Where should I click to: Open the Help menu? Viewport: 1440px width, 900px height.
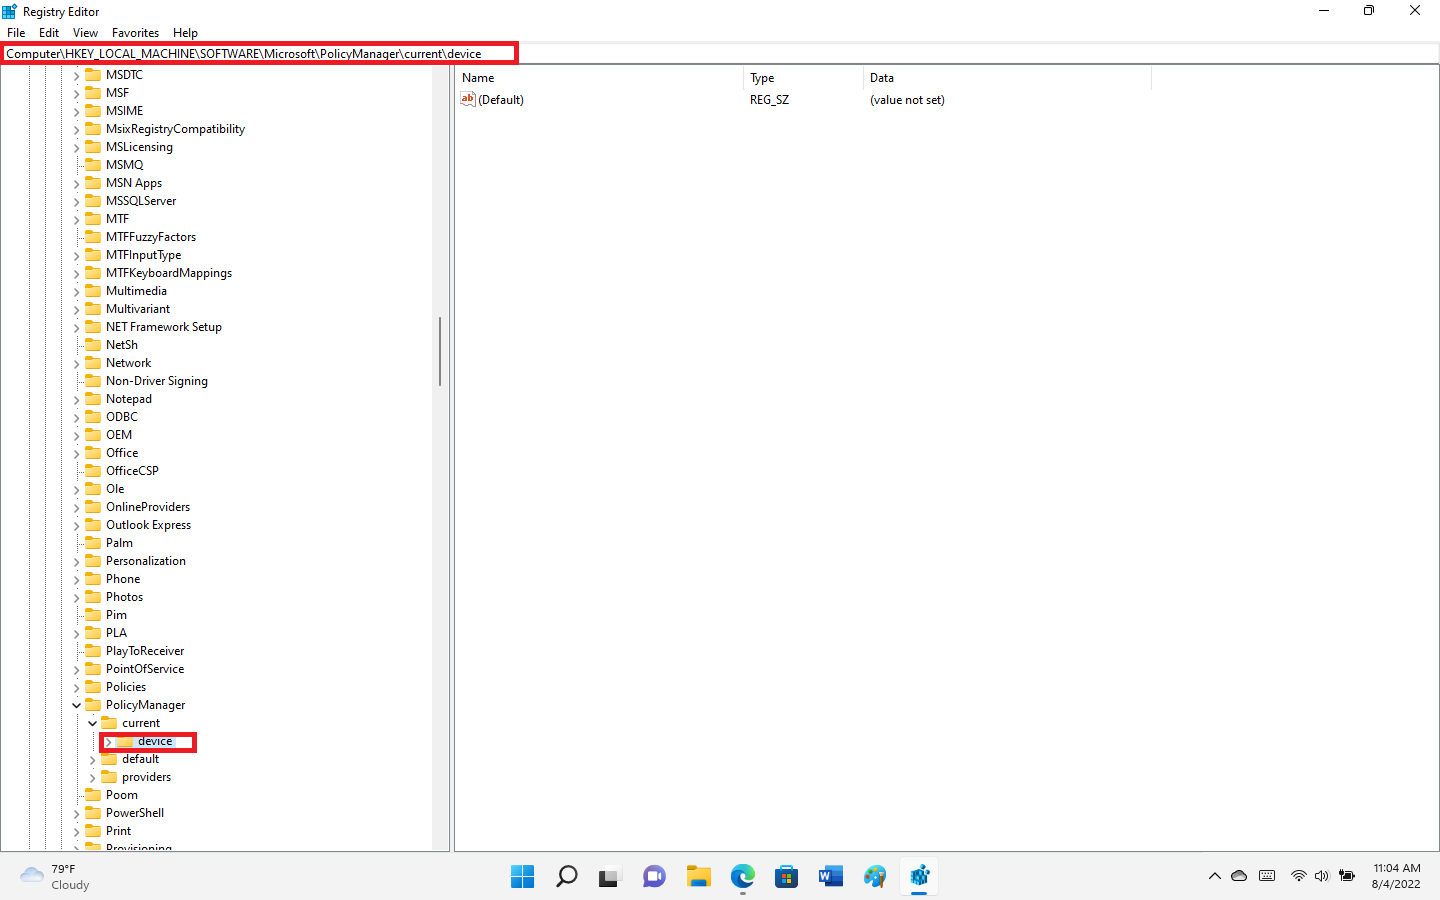coord(185,33)
